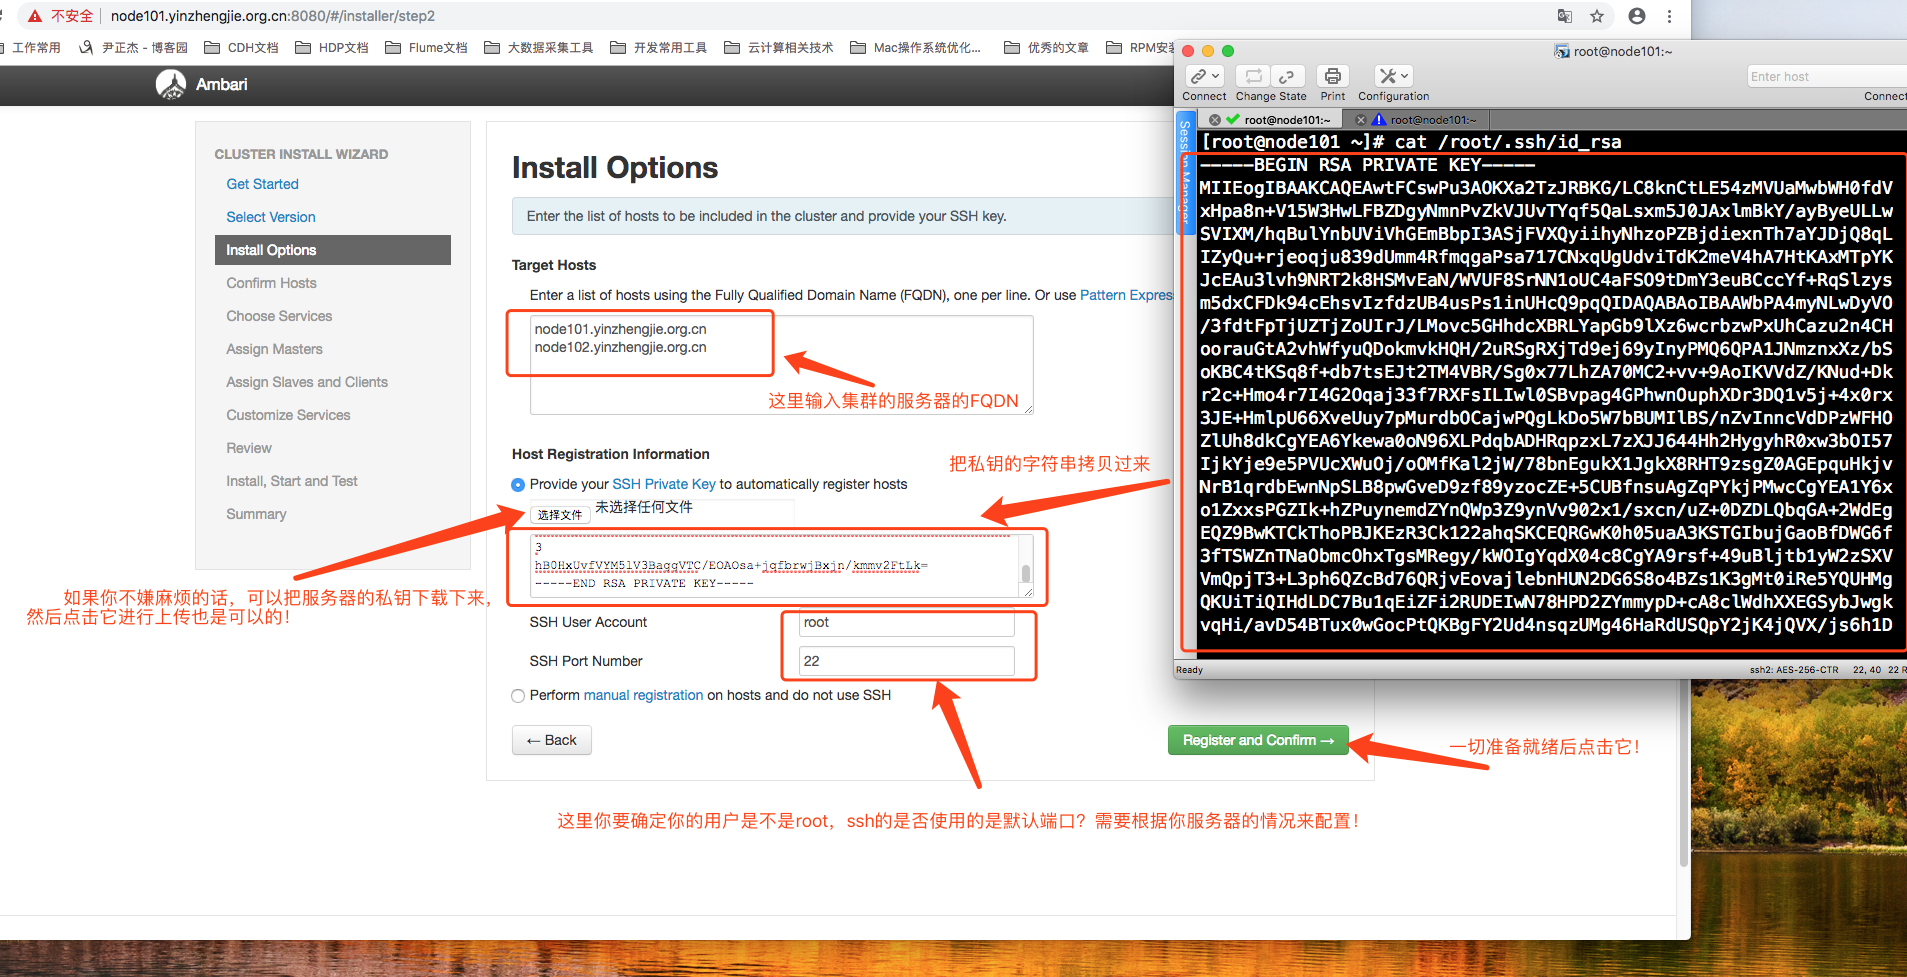Click the second Change State reconnect icon
This screenshot has height=977, width=1907.
1287,76
